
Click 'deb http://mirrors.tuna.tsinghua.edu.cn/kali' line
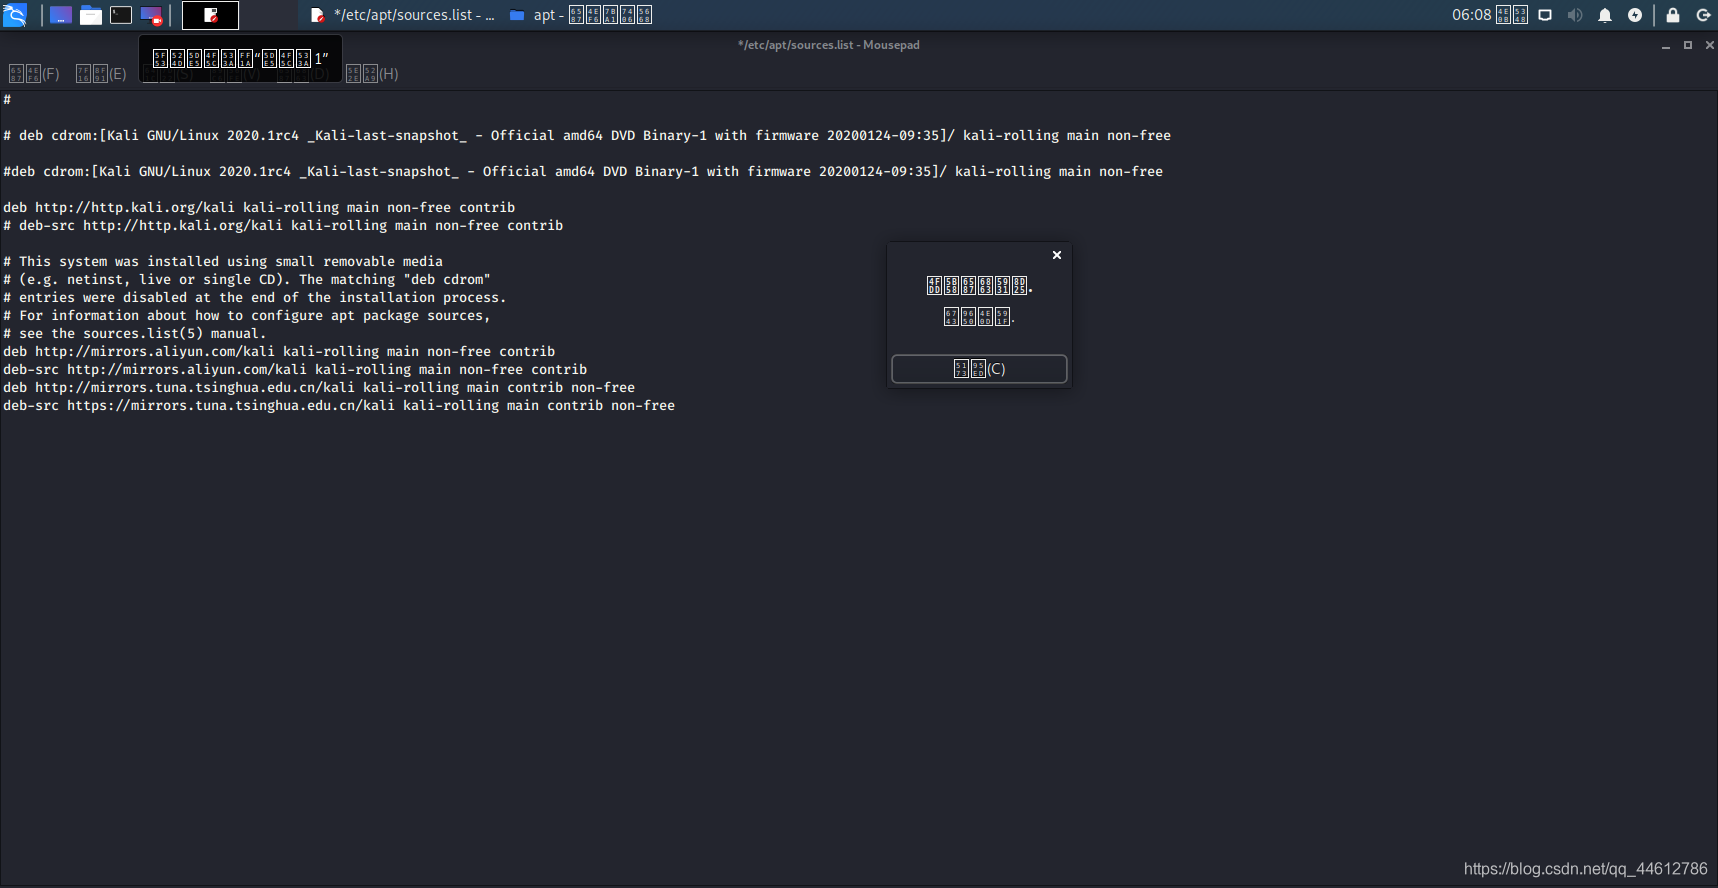point(319,387)
